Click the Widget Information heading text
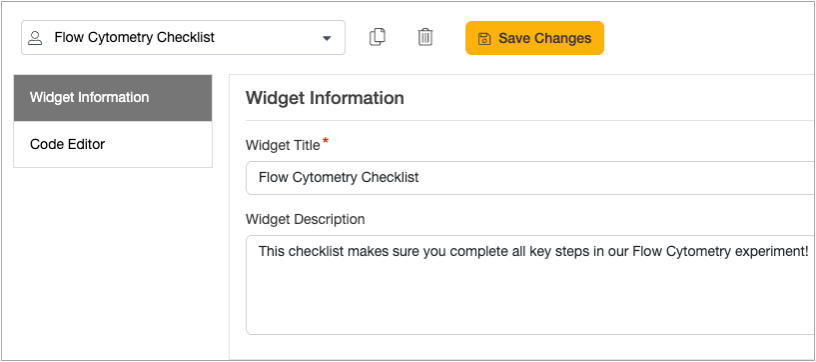816x362 pixels. pos(325,98)
